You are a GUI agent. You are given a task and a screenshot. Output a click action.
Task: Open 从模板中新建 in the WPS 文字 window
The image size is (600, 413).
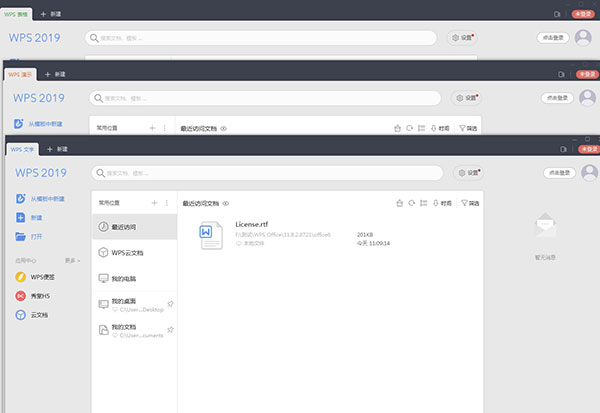pos(40,199)
